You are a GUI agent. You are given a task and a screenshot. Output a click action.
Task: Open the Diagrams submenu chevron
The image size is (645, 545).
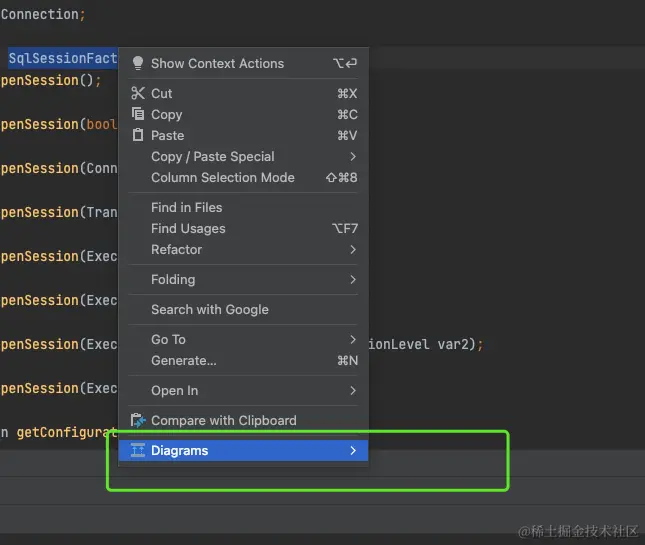(x=353, y=450)
